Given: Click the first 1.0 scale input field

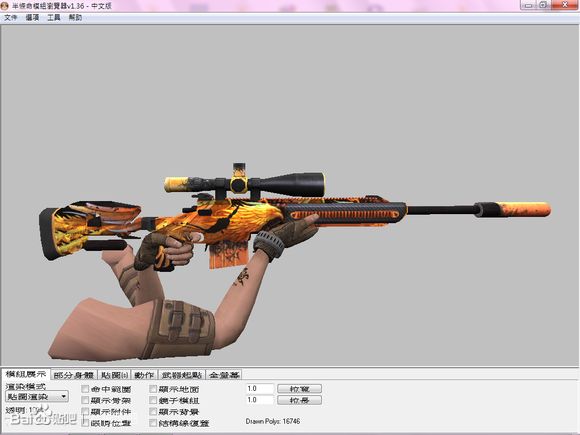Looking at the screenshot, I should point(260,388).
